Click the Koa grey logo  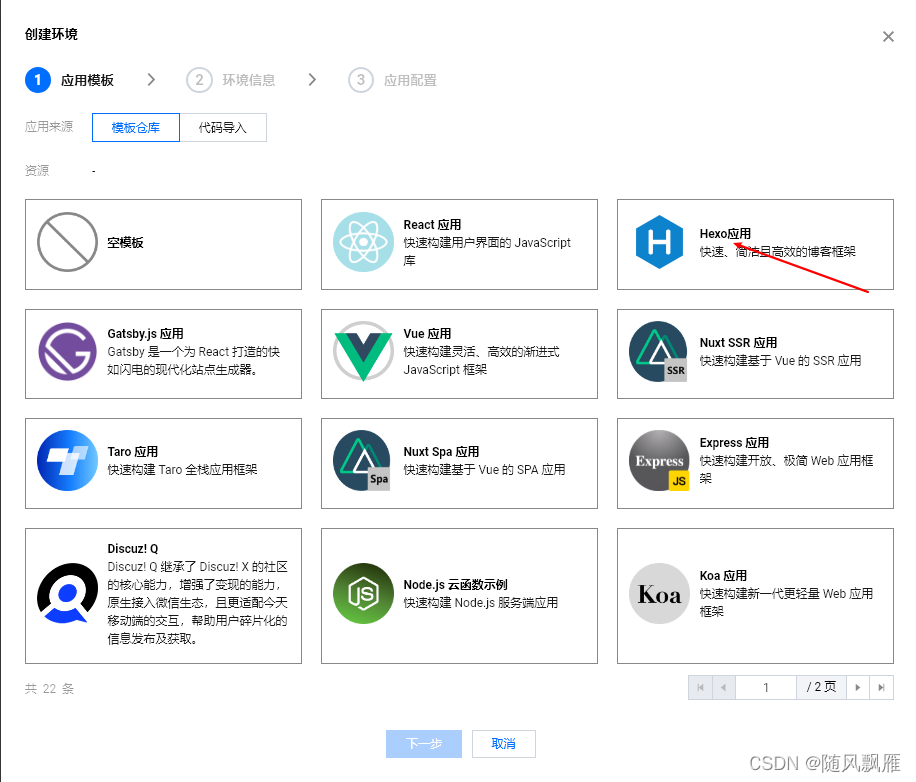[x=659, y=593]
